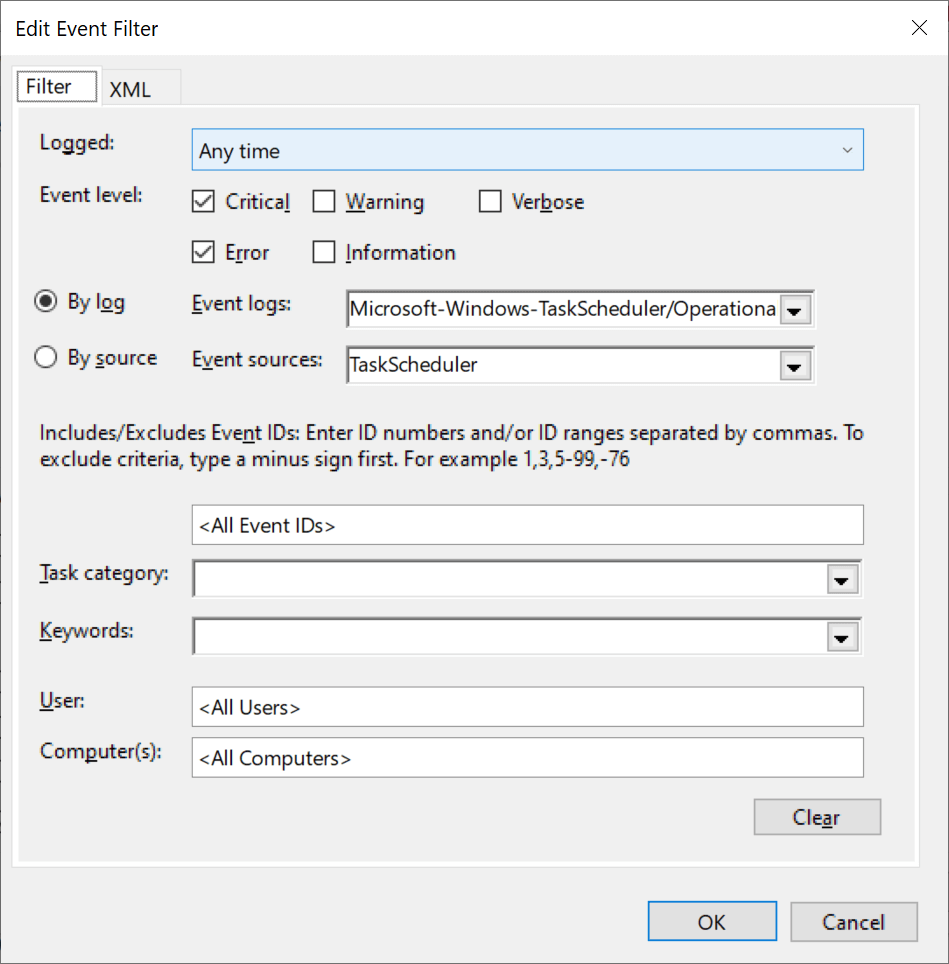Image resolution: width=949 pixels, height=964 pixels.
Task: Select the By source radio button
Action: click(45, 357)
